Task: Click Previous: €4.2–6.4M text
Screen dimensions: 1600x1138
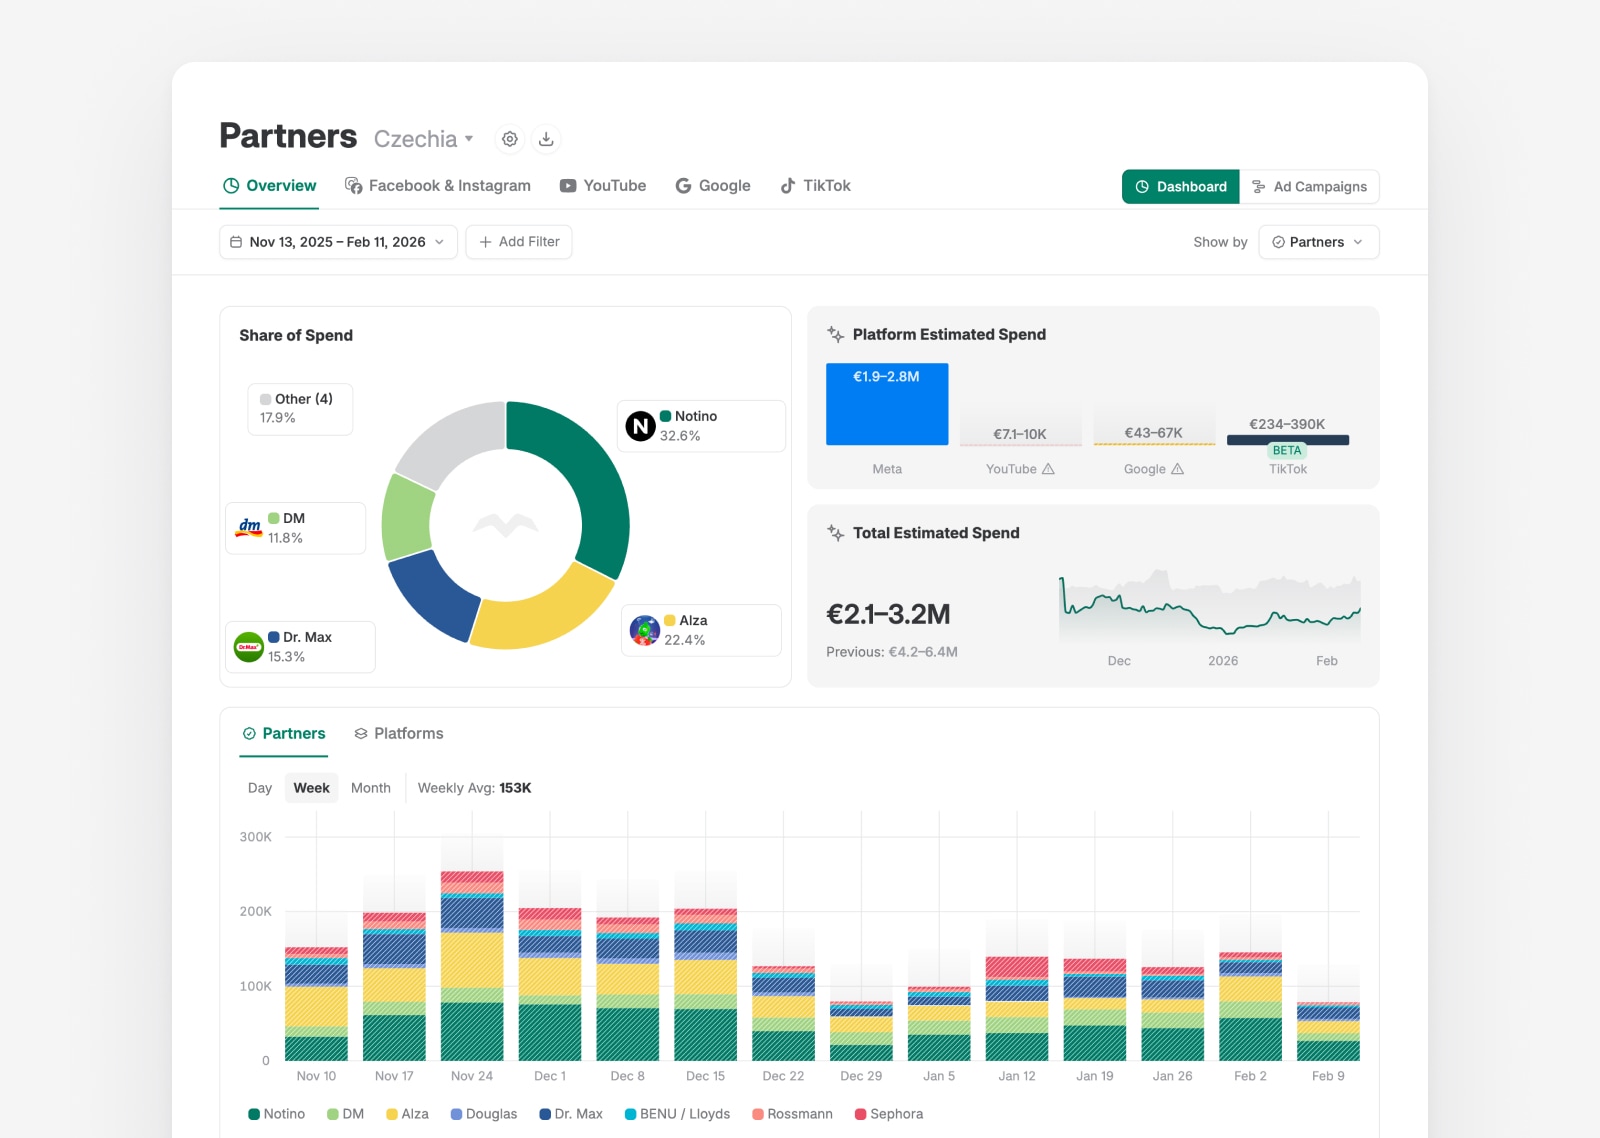Action: pos(892,652)
